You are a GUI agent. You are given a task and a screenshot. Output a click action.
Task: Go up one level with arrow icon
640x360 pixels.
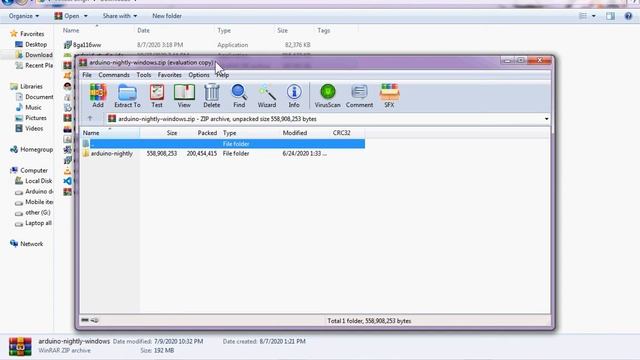click(90, 119)
